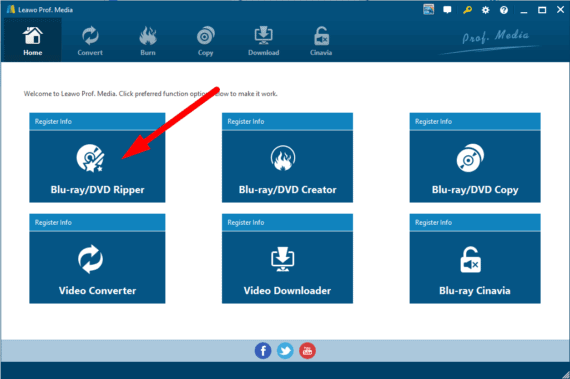570x379 pixels.
Task: Close the Leawo Prof. Media window
Action: 561,10
